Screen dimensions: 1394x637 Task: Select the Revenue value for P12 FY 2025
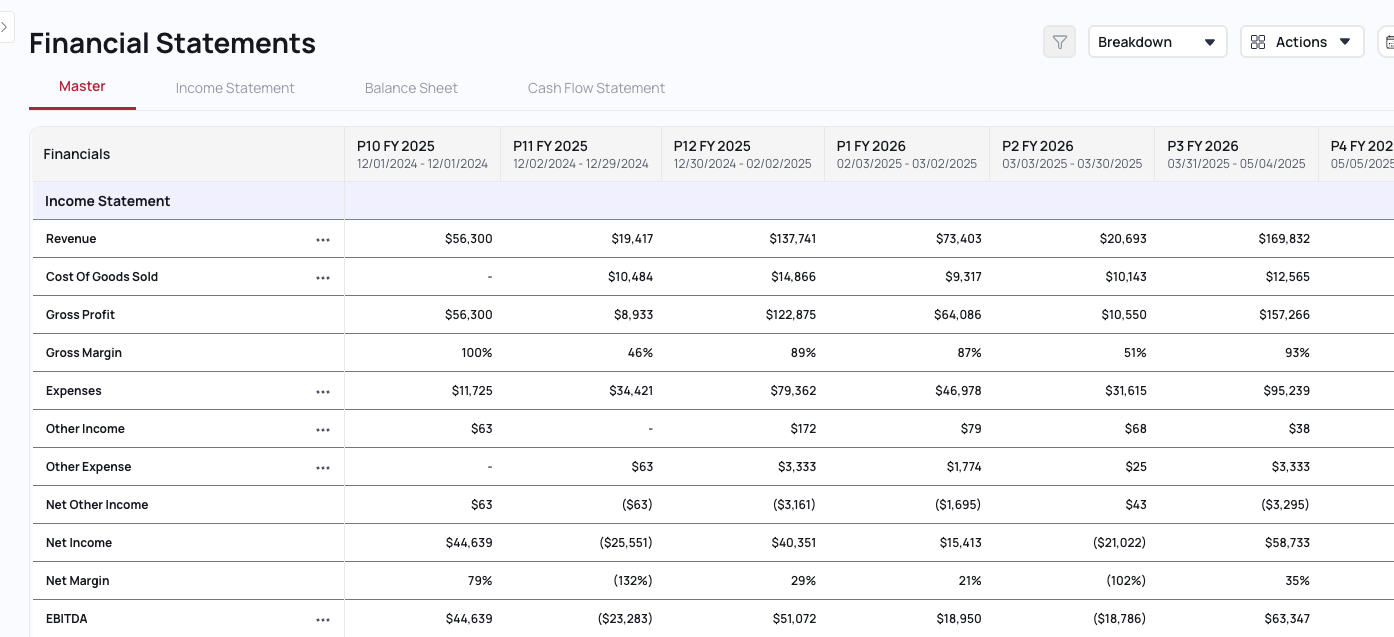click(x=794, y=239)
